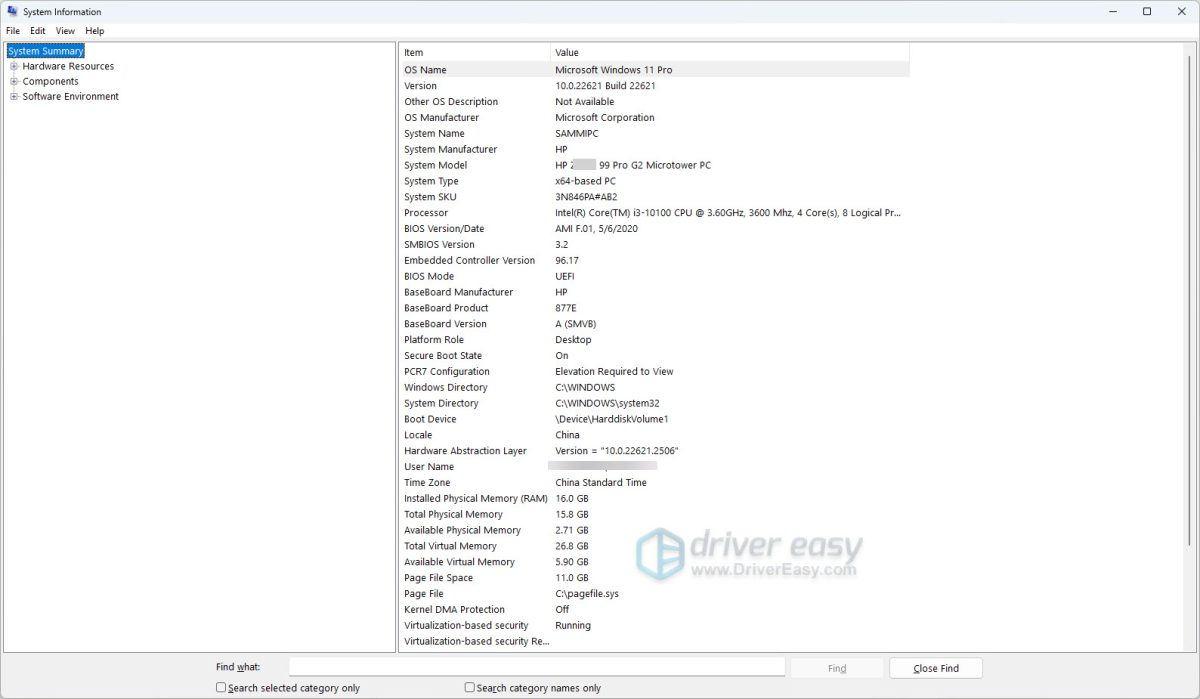
Task: Select the Software Environment tree item
Action: 70,97
